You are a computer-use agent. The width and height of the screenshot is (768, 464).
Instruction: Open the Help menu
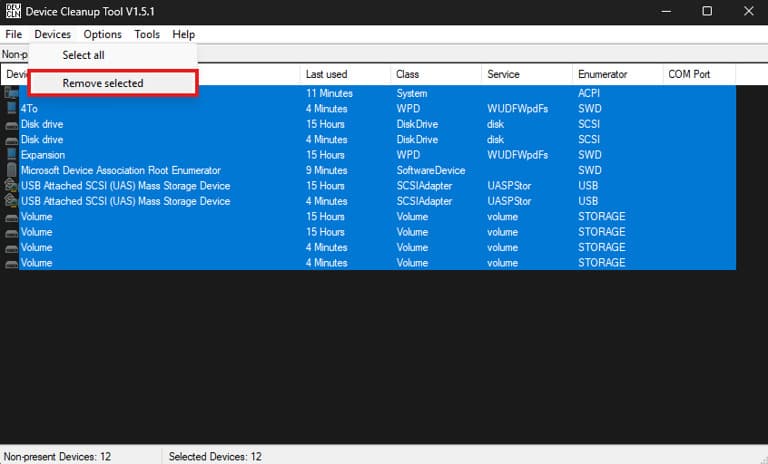tap(183, 34)
